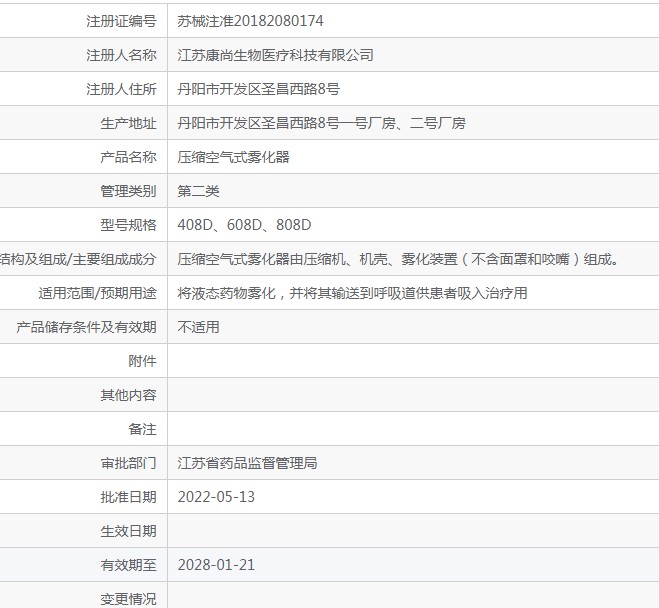Select intended use text 将液态药物雾化
The width and height of the screenshot is (659, 608).
coord(352,293)
